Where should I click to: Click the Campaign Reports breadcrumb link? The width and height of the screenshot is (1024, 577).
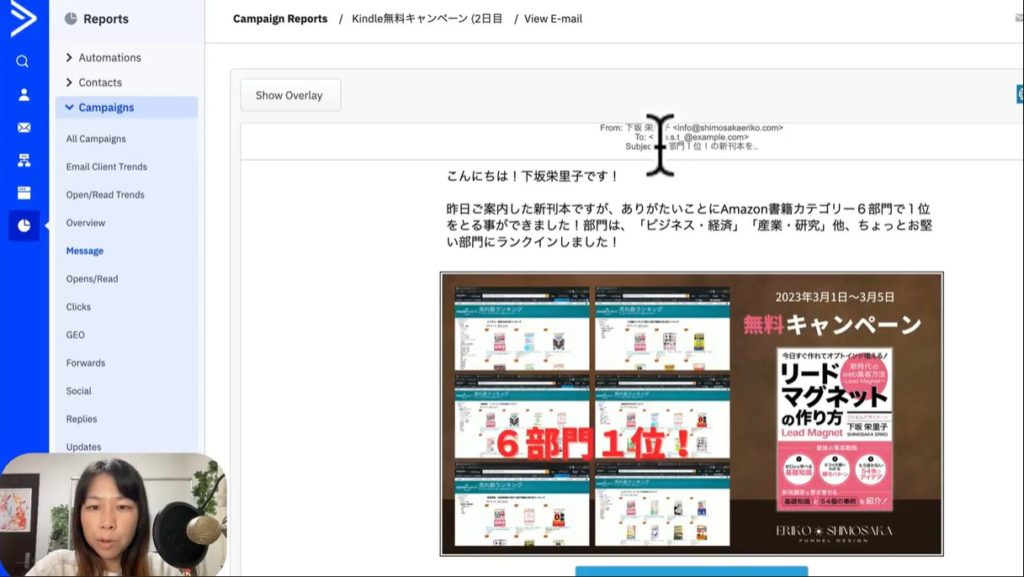(x=280, y=19)
